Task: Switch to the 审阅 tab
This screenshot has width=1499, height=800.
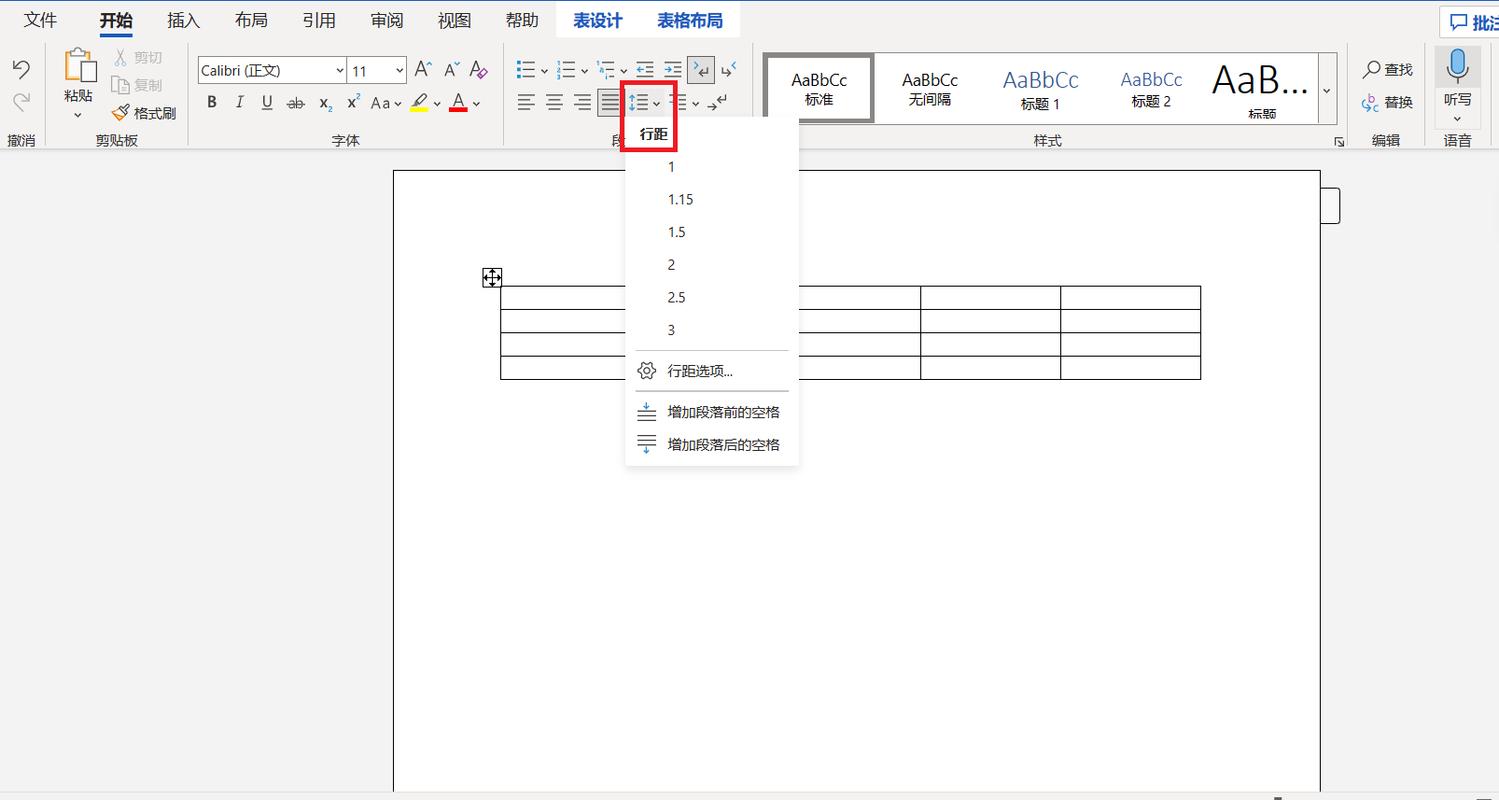Action: coord(387,20)
